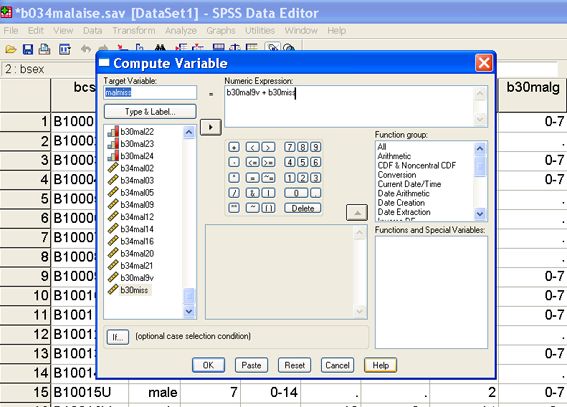Insert selected function with up-arrow button
The image size is (567, 407).
[357, 213]
